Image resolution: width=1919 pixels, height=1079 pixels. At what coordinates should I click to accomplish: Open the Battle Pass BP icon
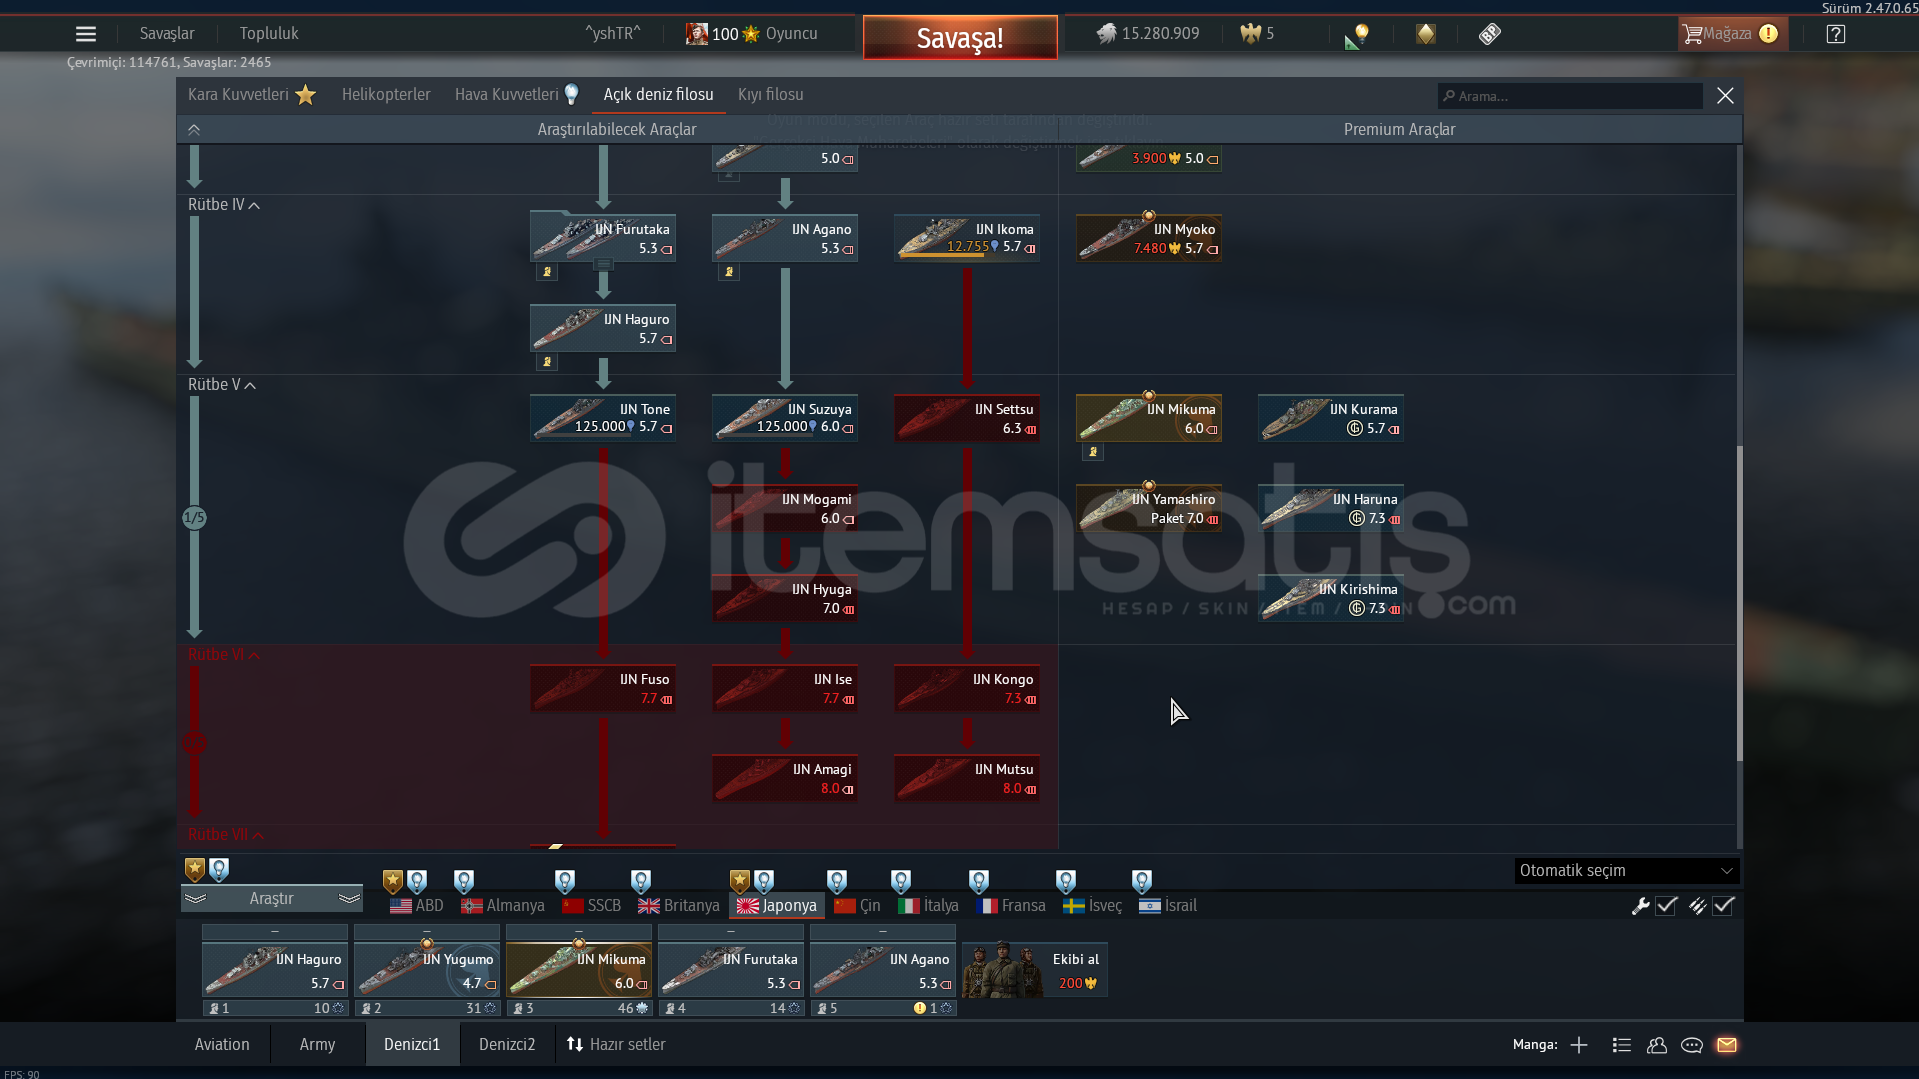click(1490, 34)
